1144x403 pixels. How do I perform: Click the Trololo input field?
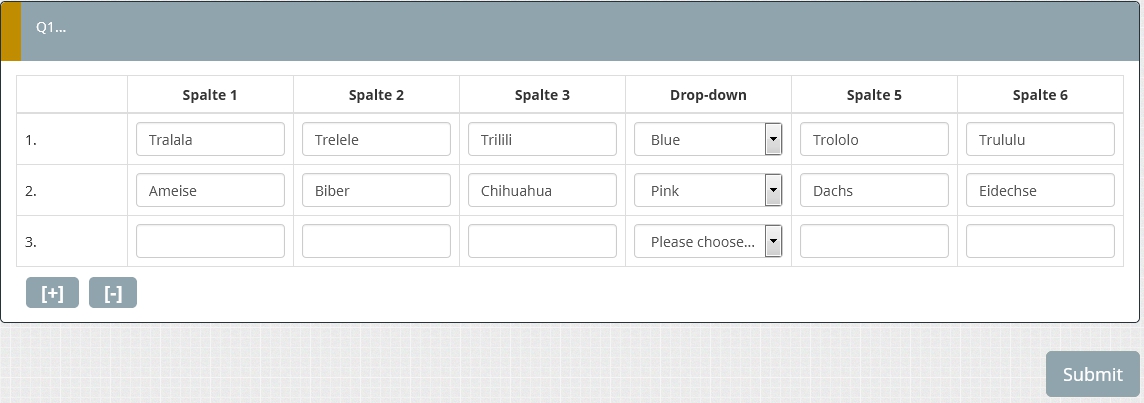(x=874, y=140)
